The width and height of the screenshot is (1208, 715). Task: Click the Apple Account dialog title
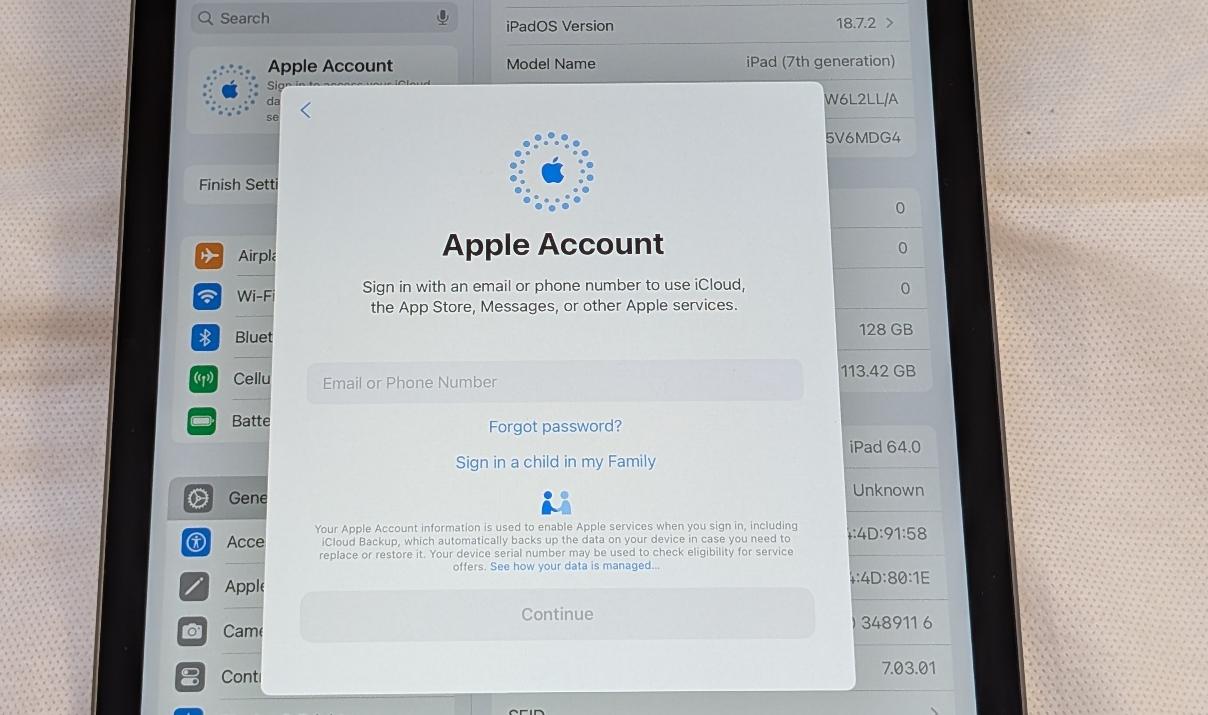[x=553, y=244]
